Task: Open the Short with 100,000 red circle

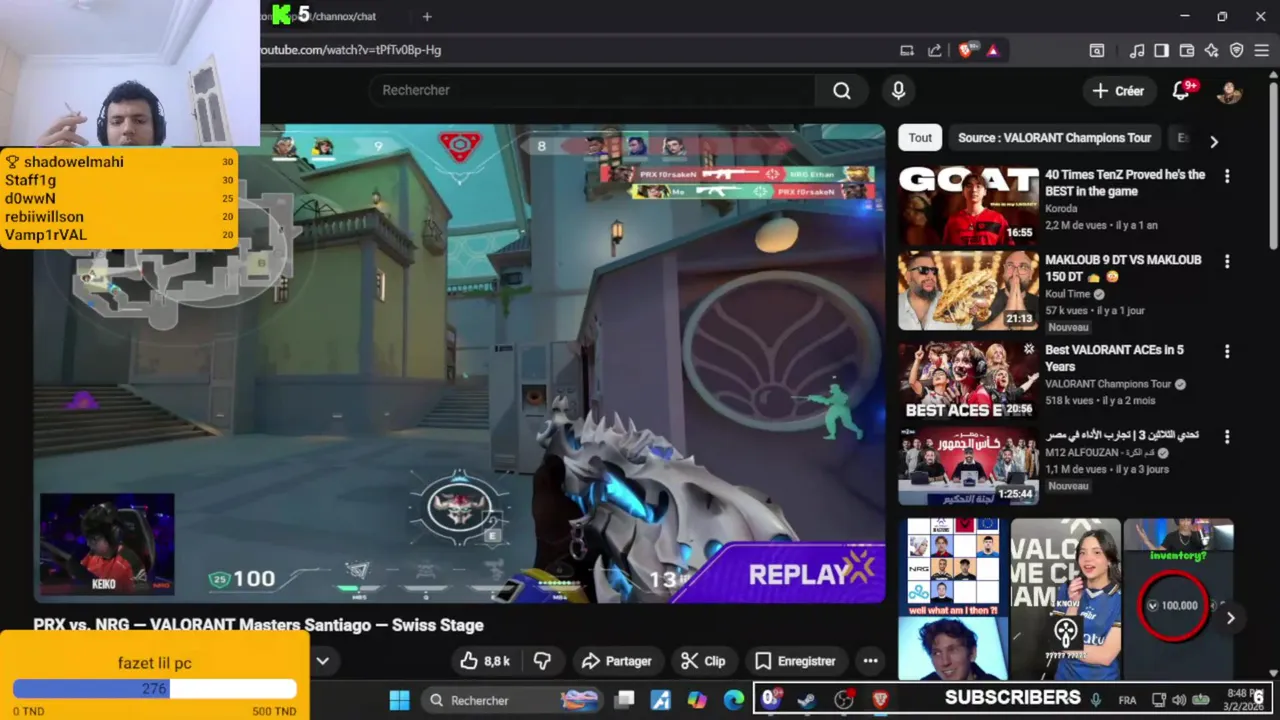Action: [1178, 598]
